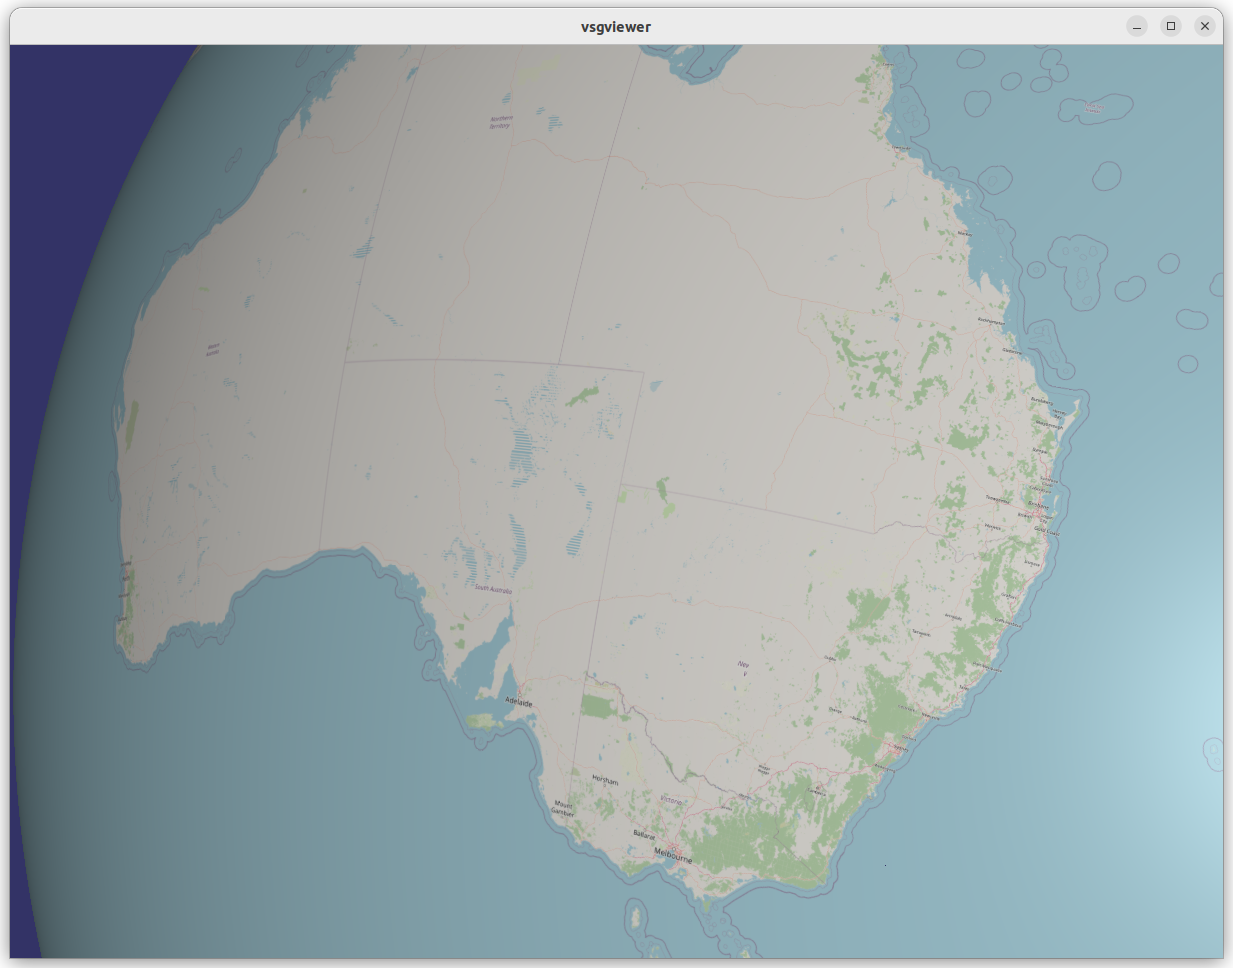Click the vsgviewer title bar text

[616, 27]
